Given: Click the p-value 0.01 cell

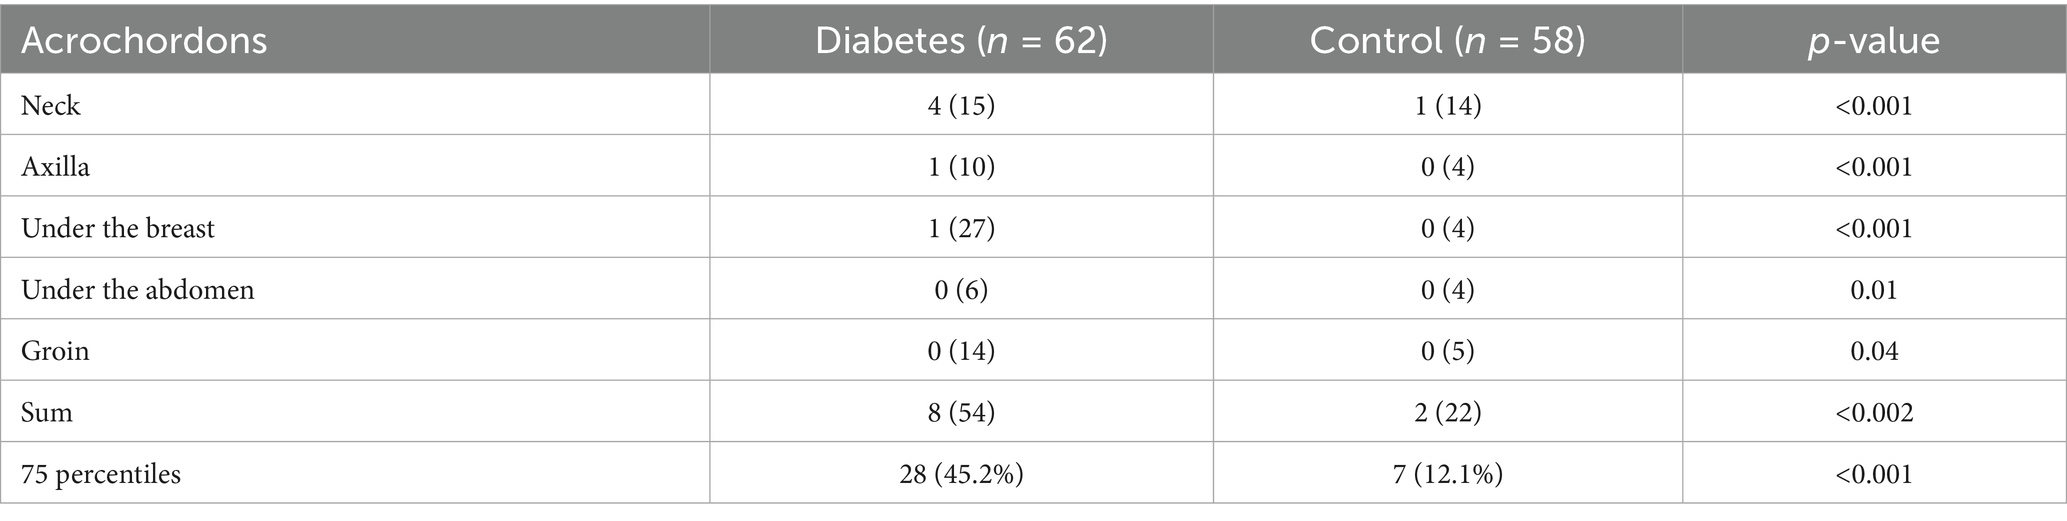Looking at the screenshot, I should (x=1874, y=290).
